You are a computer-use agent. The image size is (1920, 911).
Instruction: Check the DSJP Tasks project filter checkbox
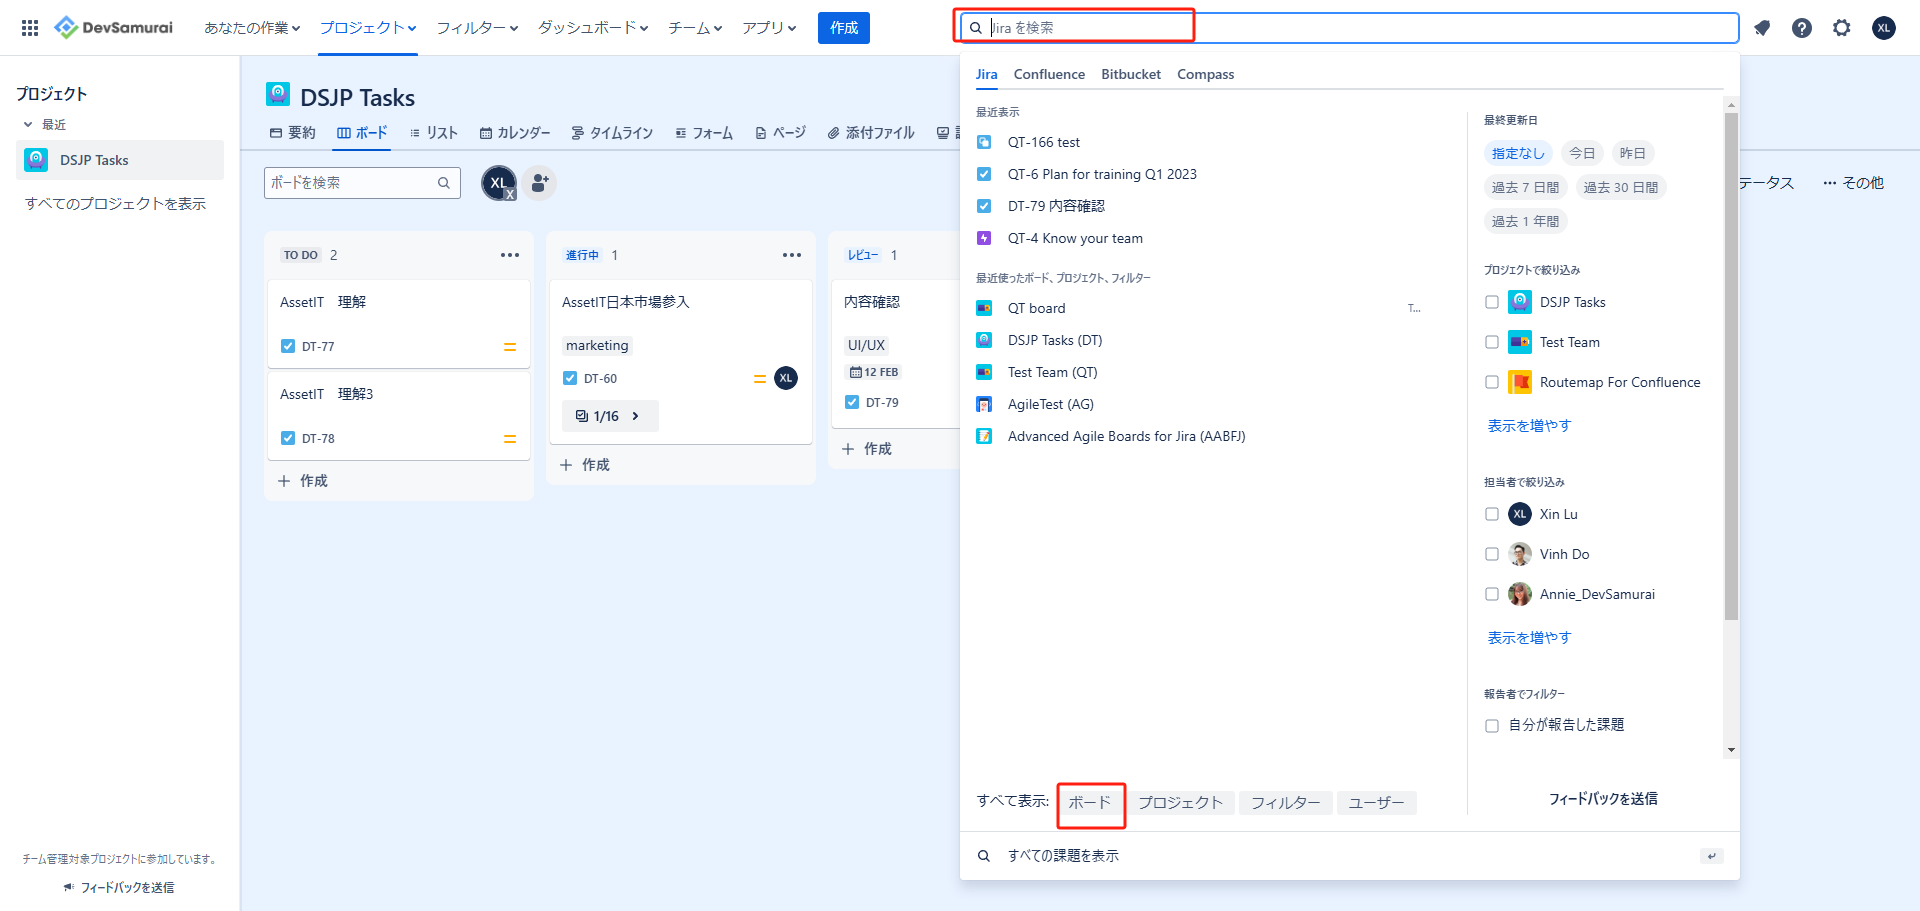[1492, 302]
